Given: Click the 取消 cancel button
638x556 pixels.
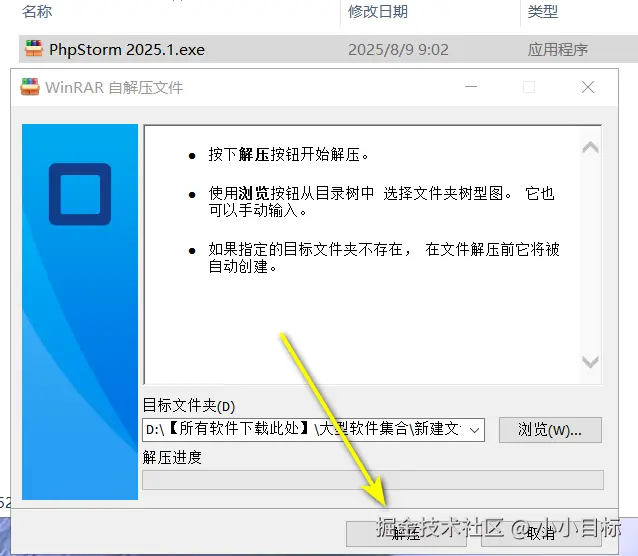Looking at the screenshot, I should (x=541, y=533).
